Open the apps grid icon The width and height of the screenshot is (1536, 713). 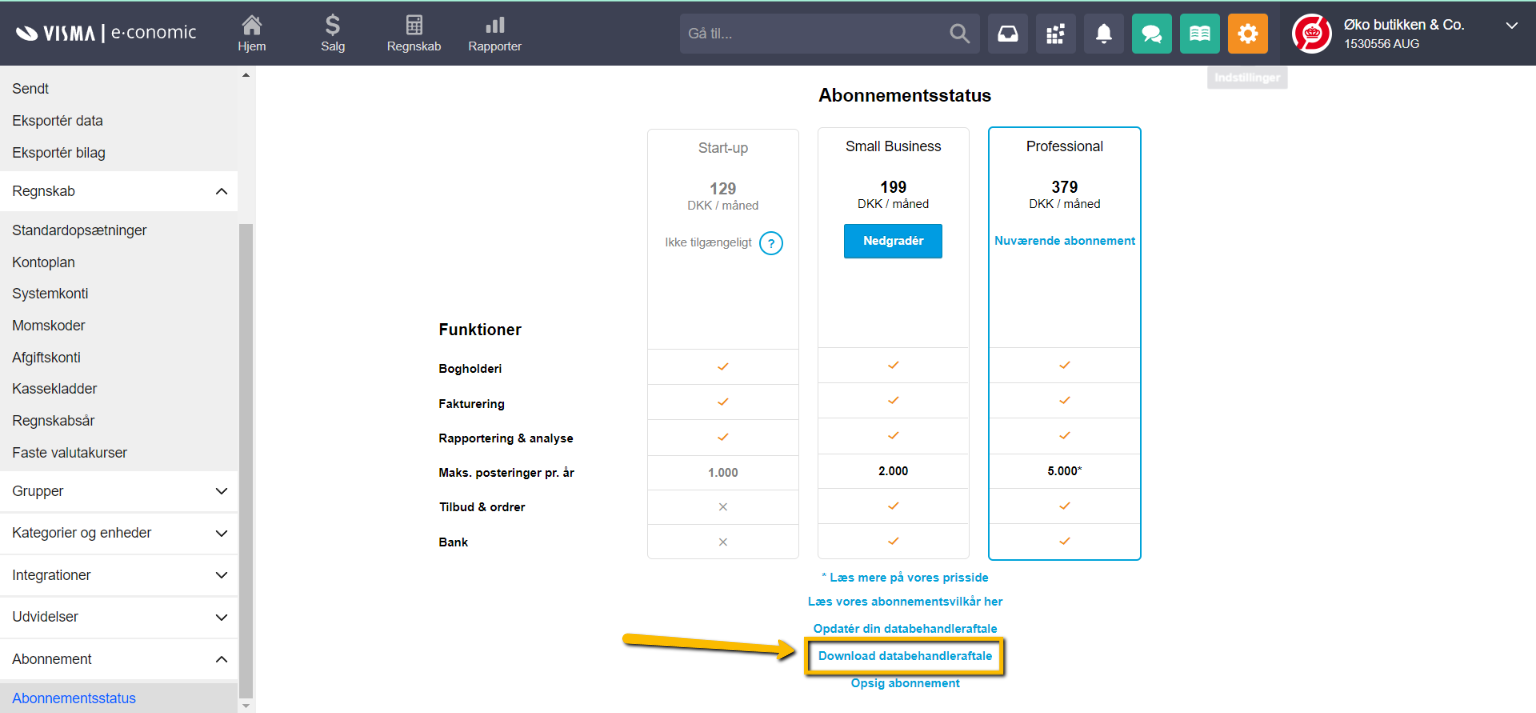coord(1055,33)
